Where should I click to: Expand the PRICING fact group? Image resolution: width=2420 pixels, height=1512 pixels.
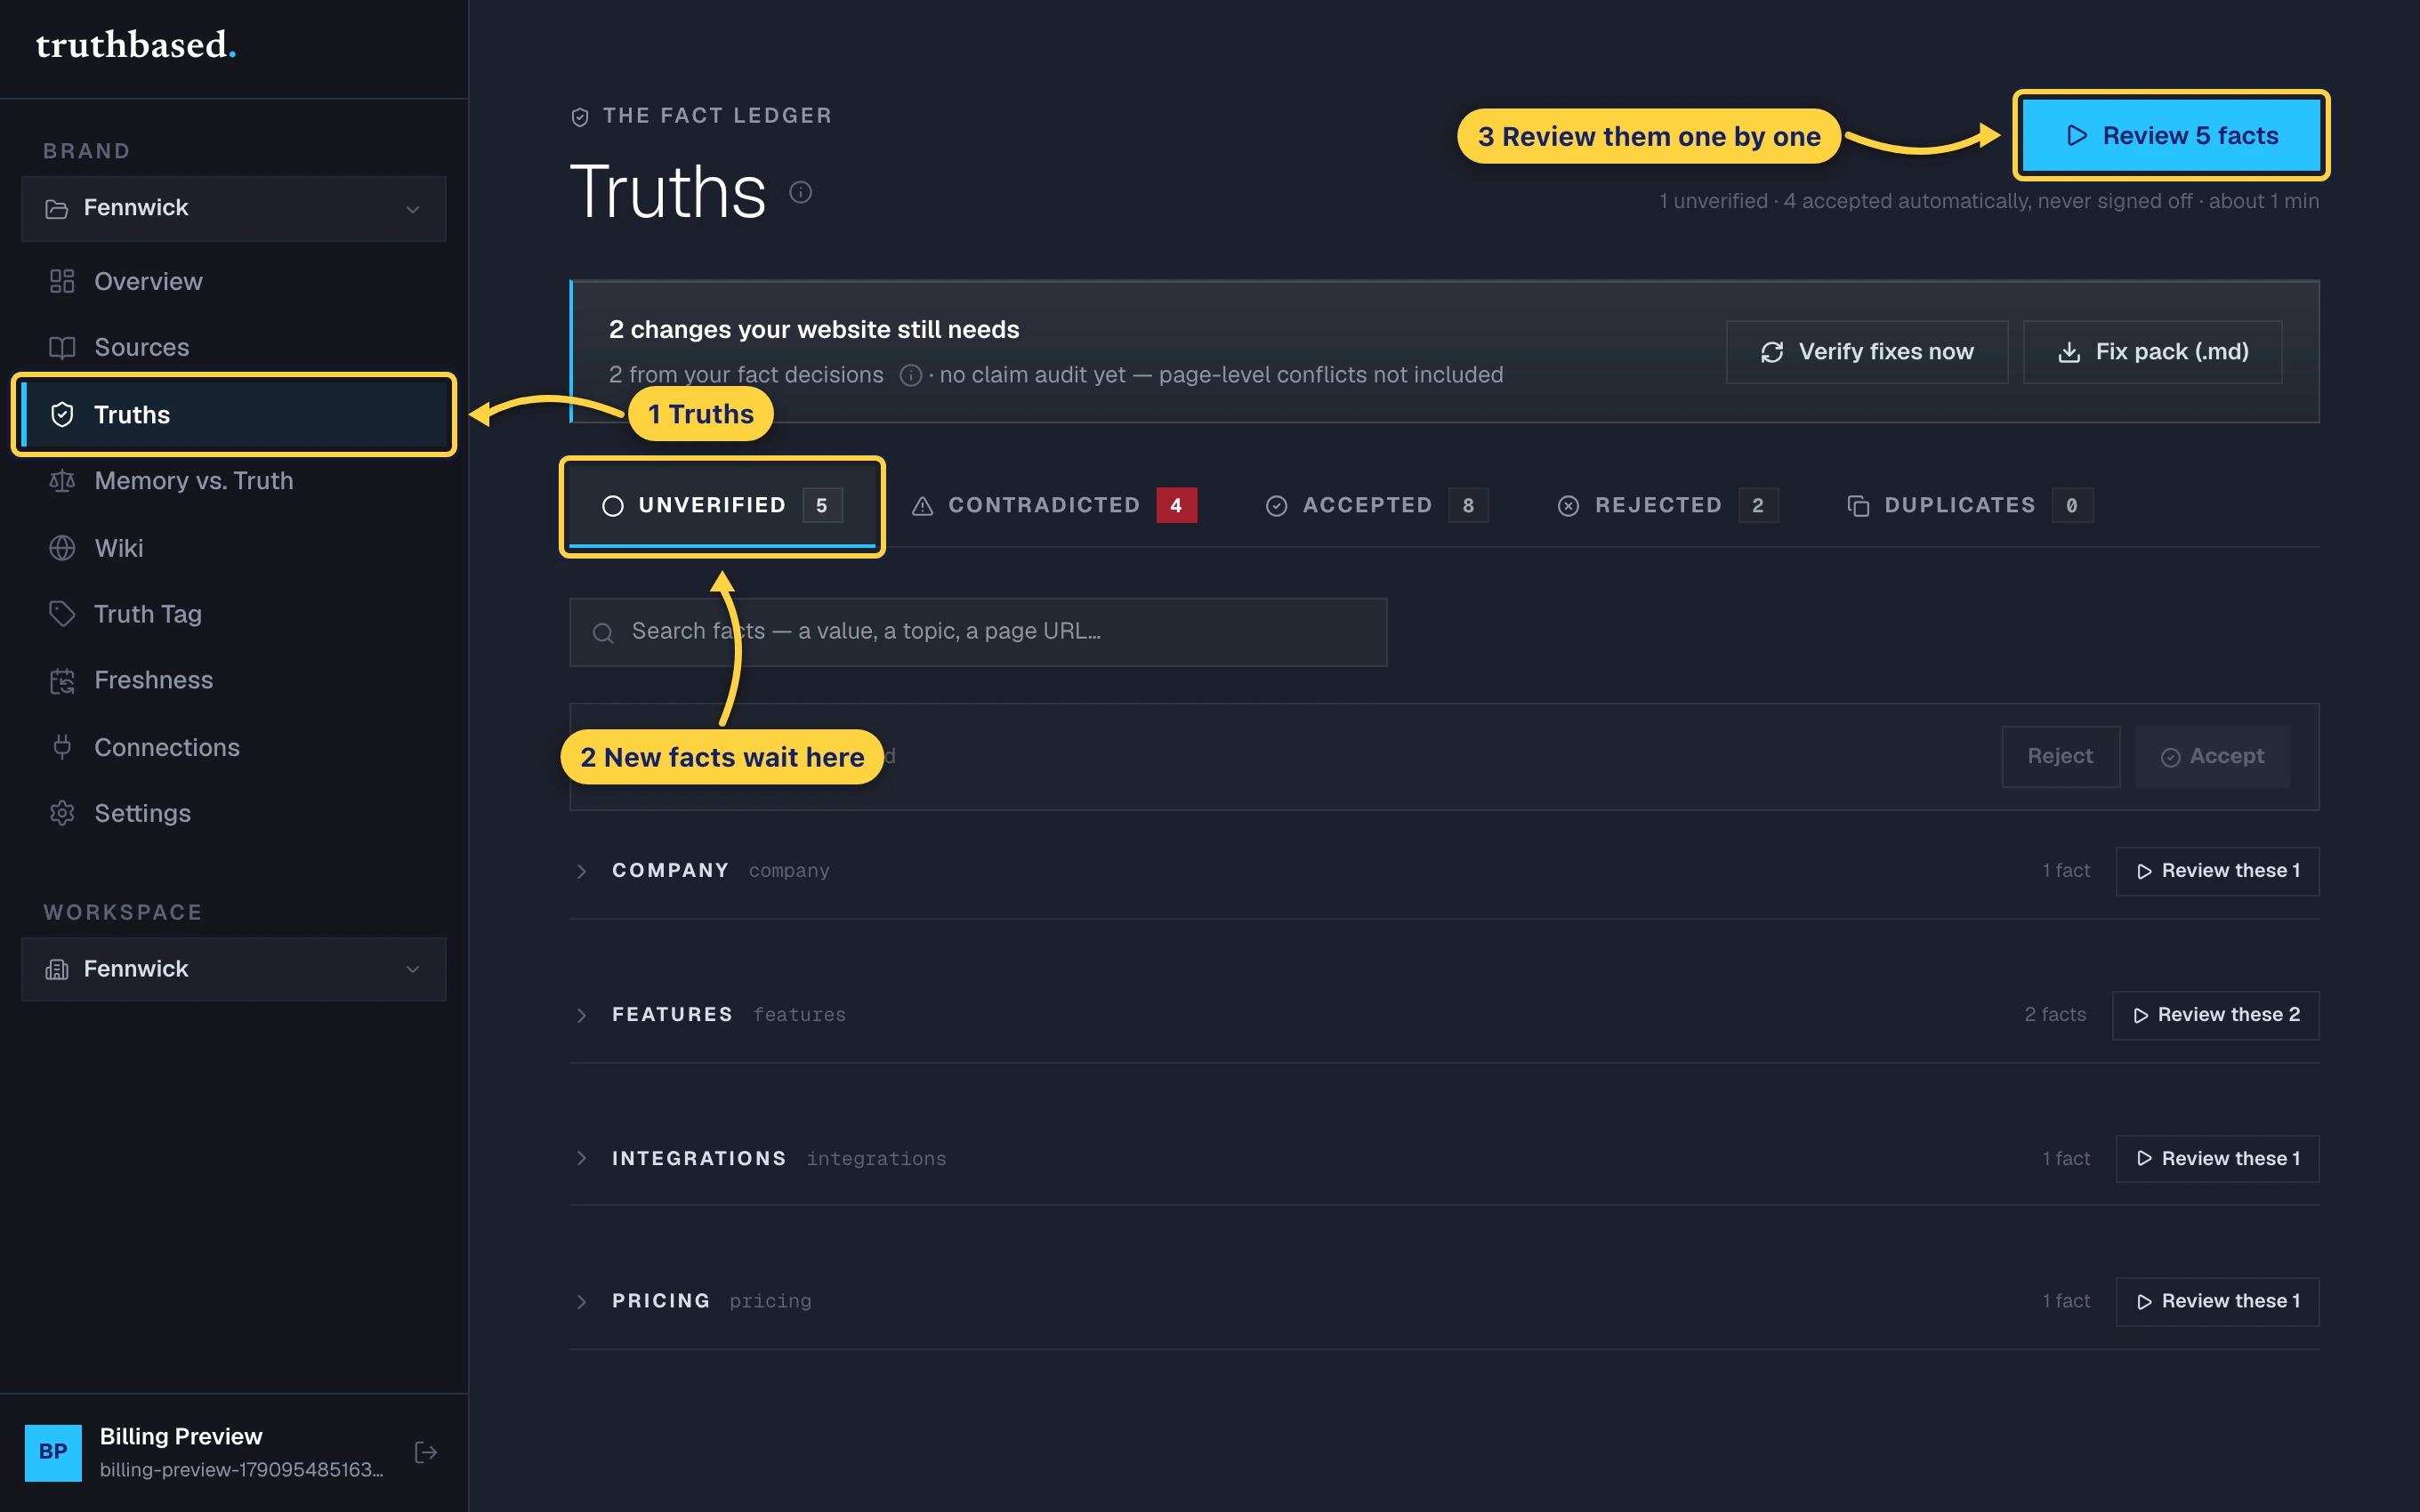[581, 1301]
